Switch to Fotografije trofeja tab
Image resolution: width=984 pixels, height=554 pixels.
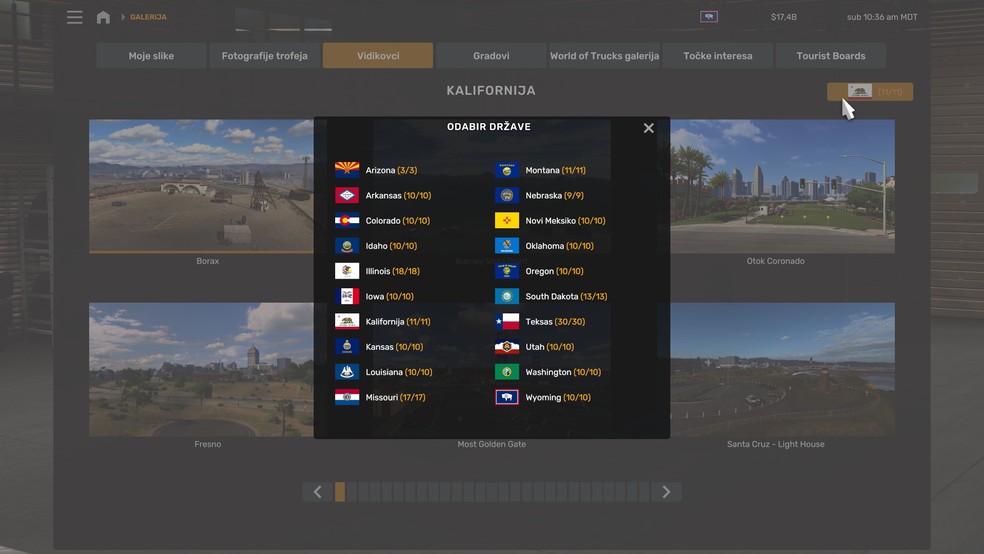click(x=264, y=56)
